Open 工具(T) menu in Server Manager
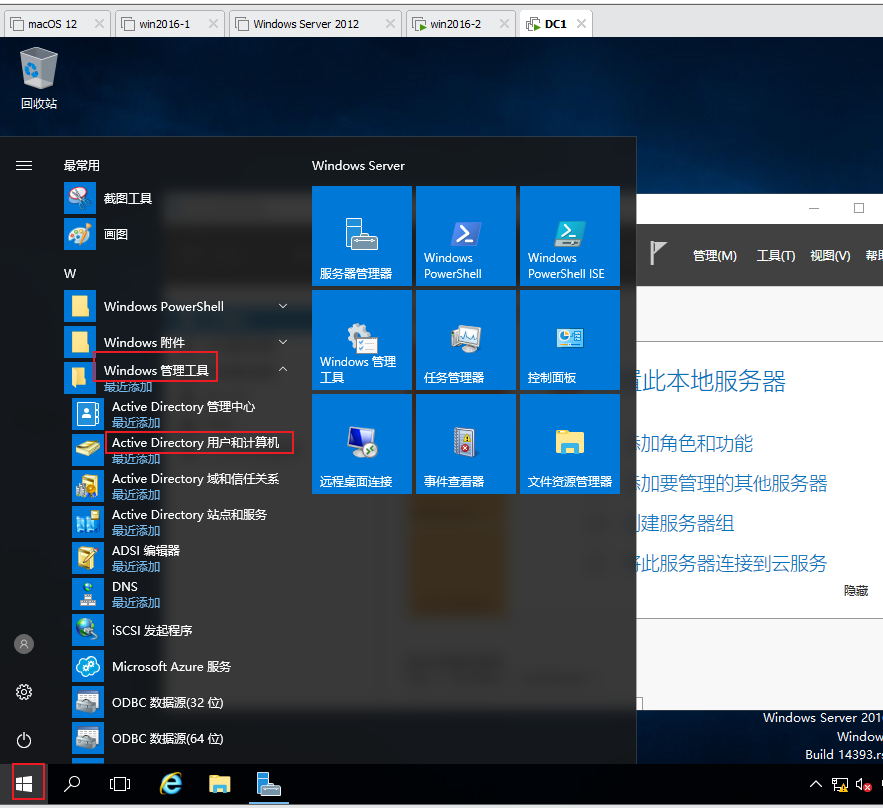The width and height of the screenshot is (883, 808). point(775,256)
